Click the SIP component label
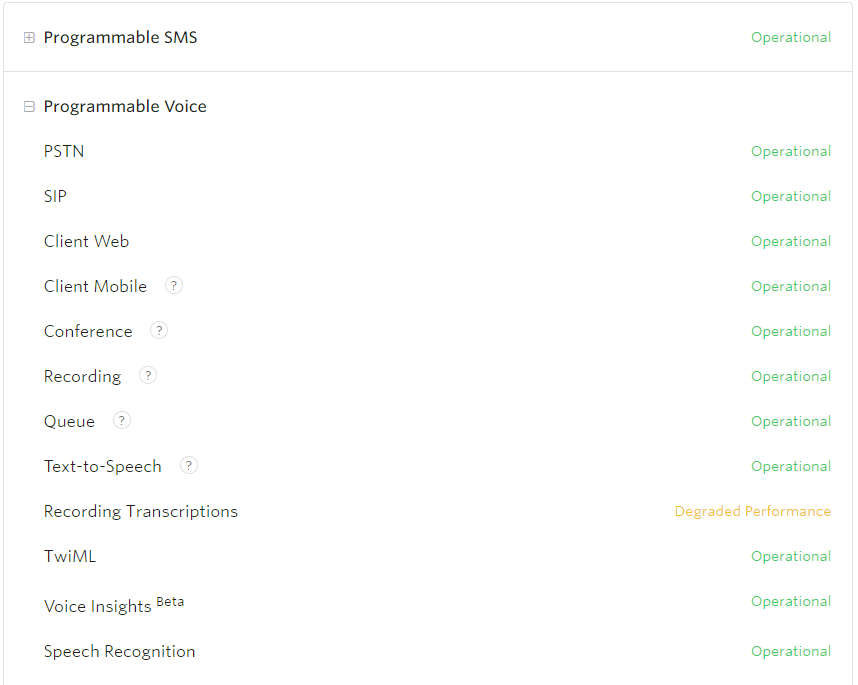 click(x=55, y=196)
